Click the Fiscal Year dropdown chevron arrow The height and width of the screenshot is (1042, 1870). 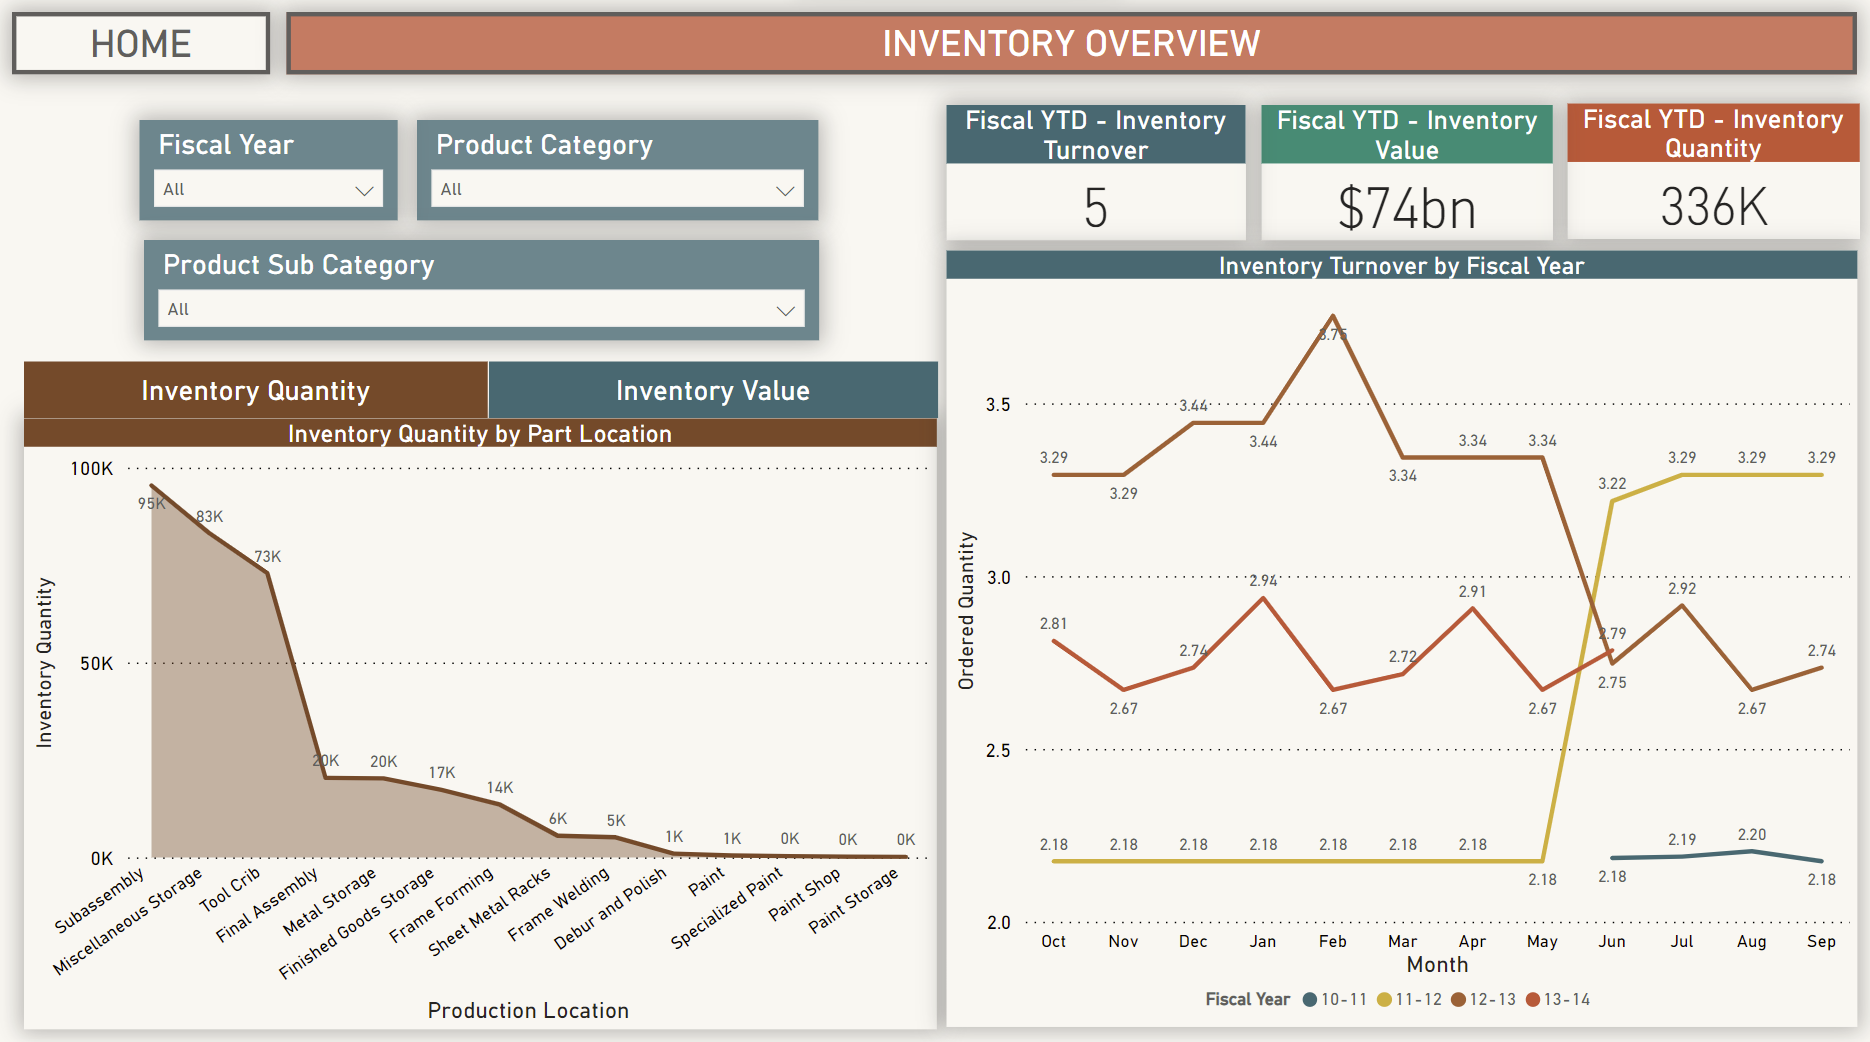(x=366, y=188)
